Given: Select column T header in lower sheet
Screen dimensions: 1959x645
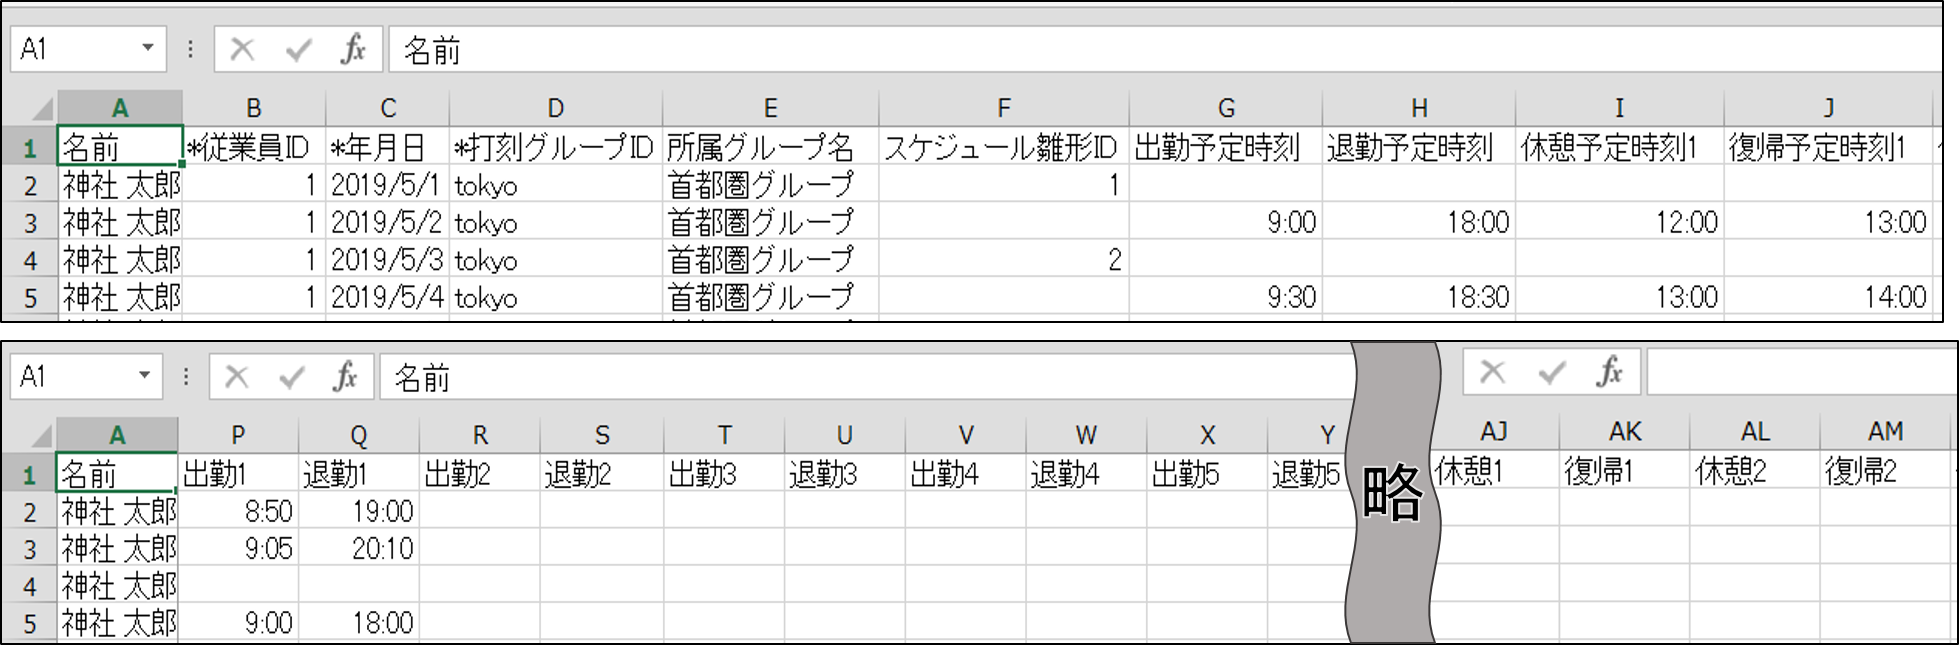Looking at the screenshot, I should (724, 435).
